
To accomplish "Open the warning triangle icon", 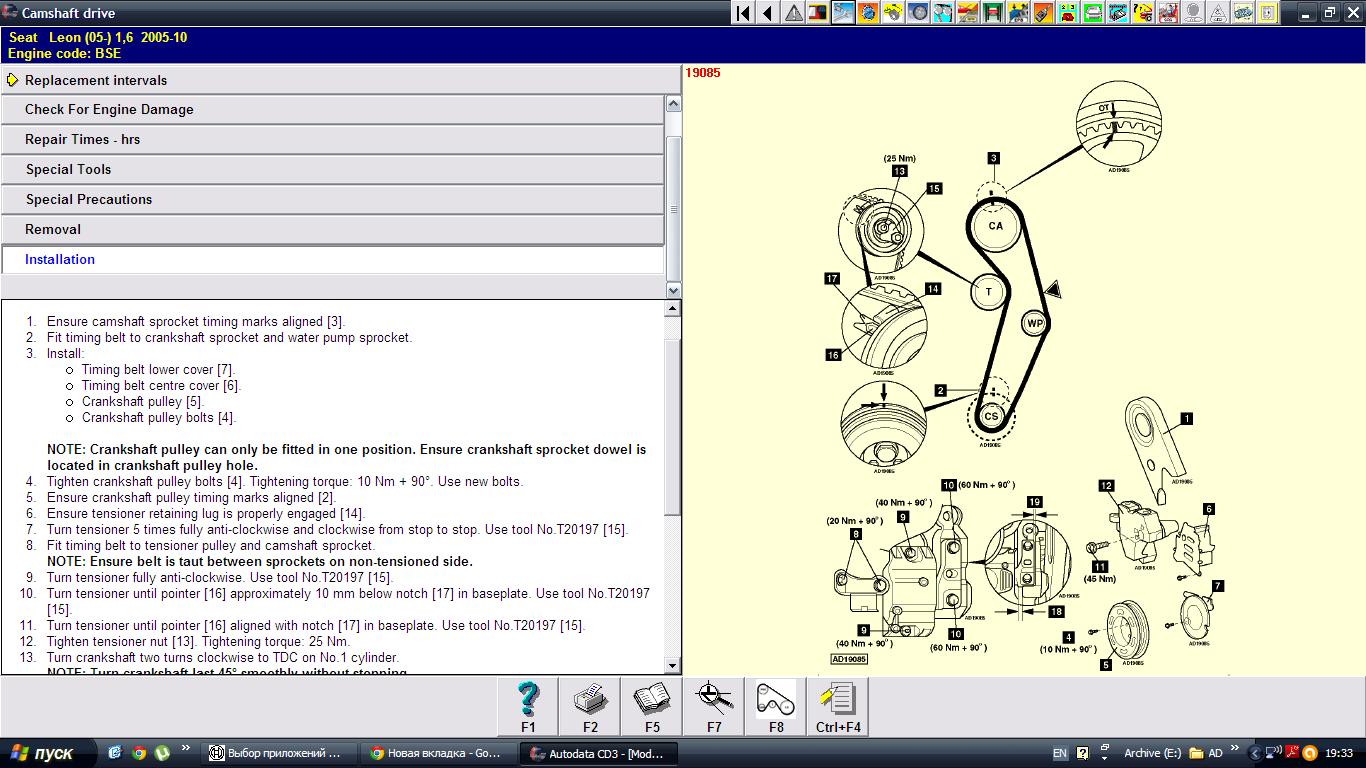I will click(793, 13).
